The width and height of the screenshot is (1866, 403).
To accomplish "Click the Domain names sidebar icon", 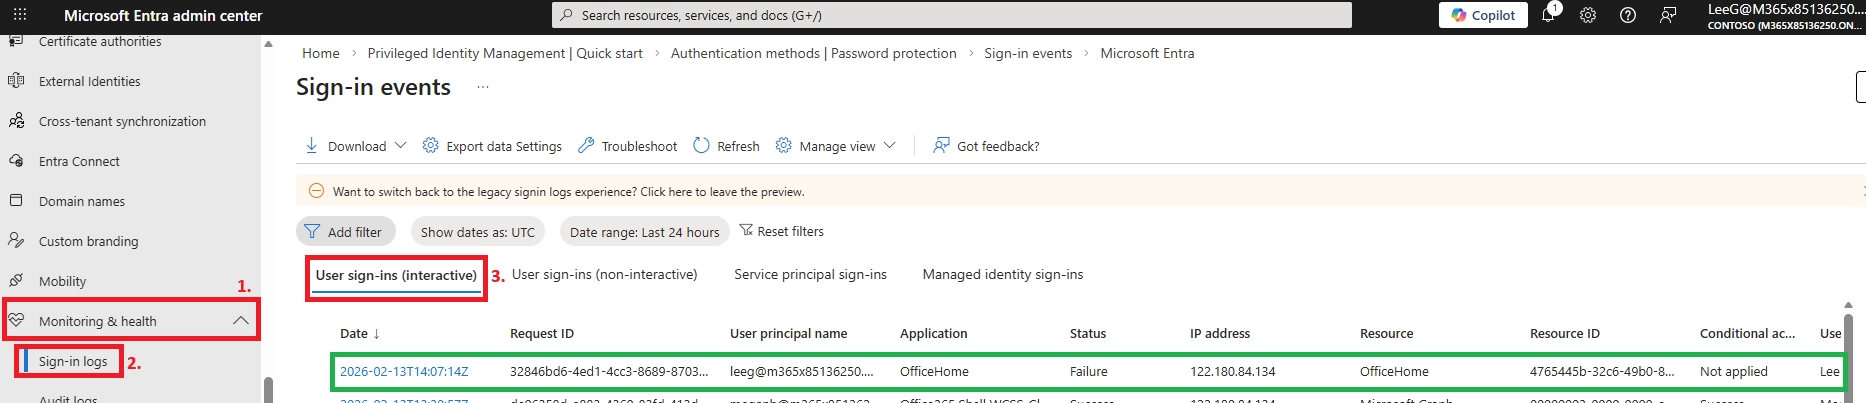I will (16, 201).
